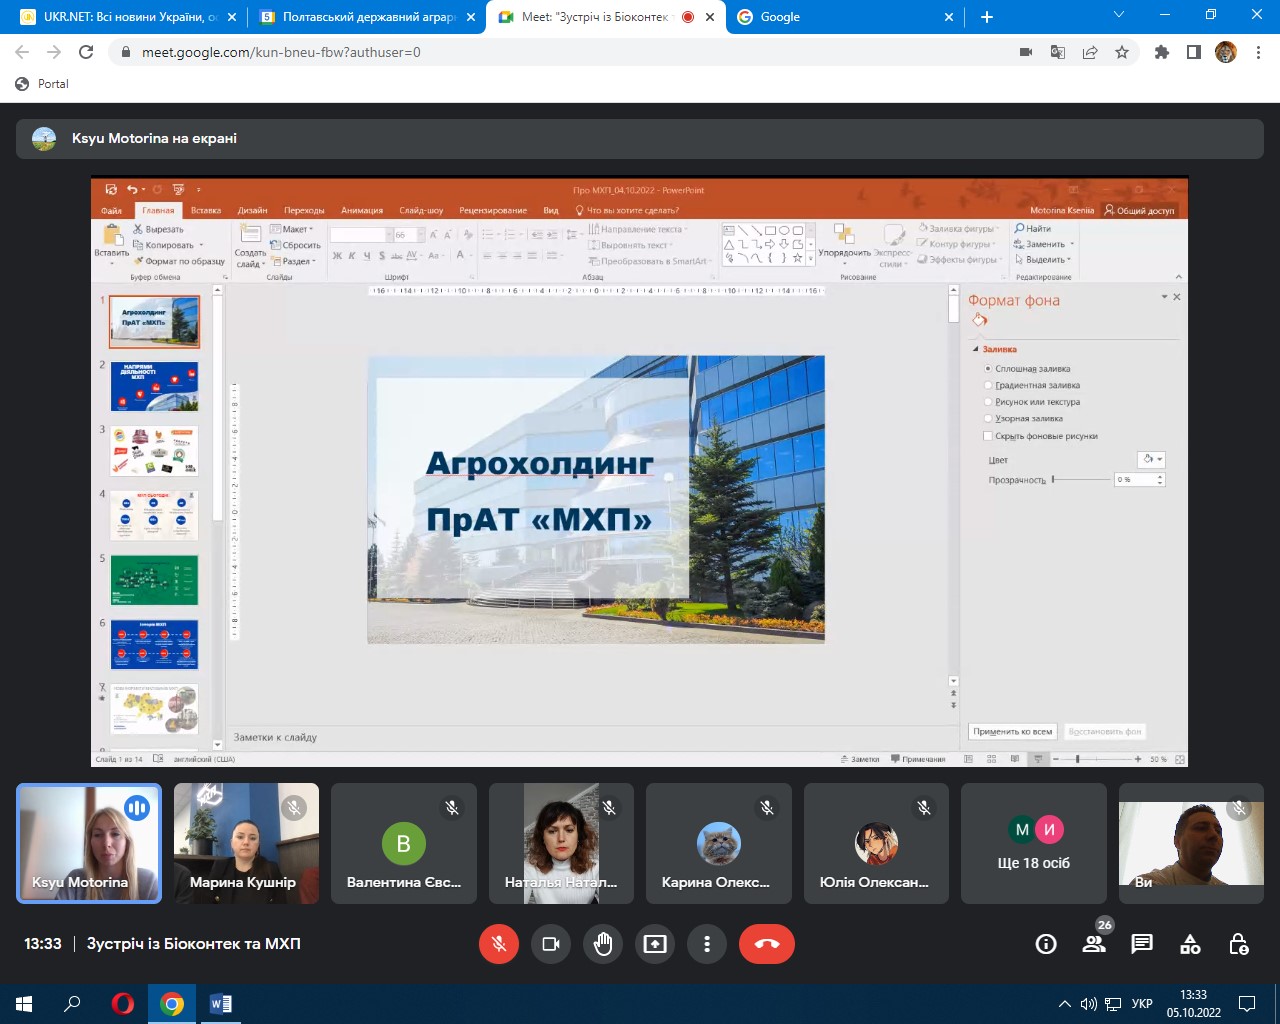
Task: Open the translate page icon
Action: 1058,52
